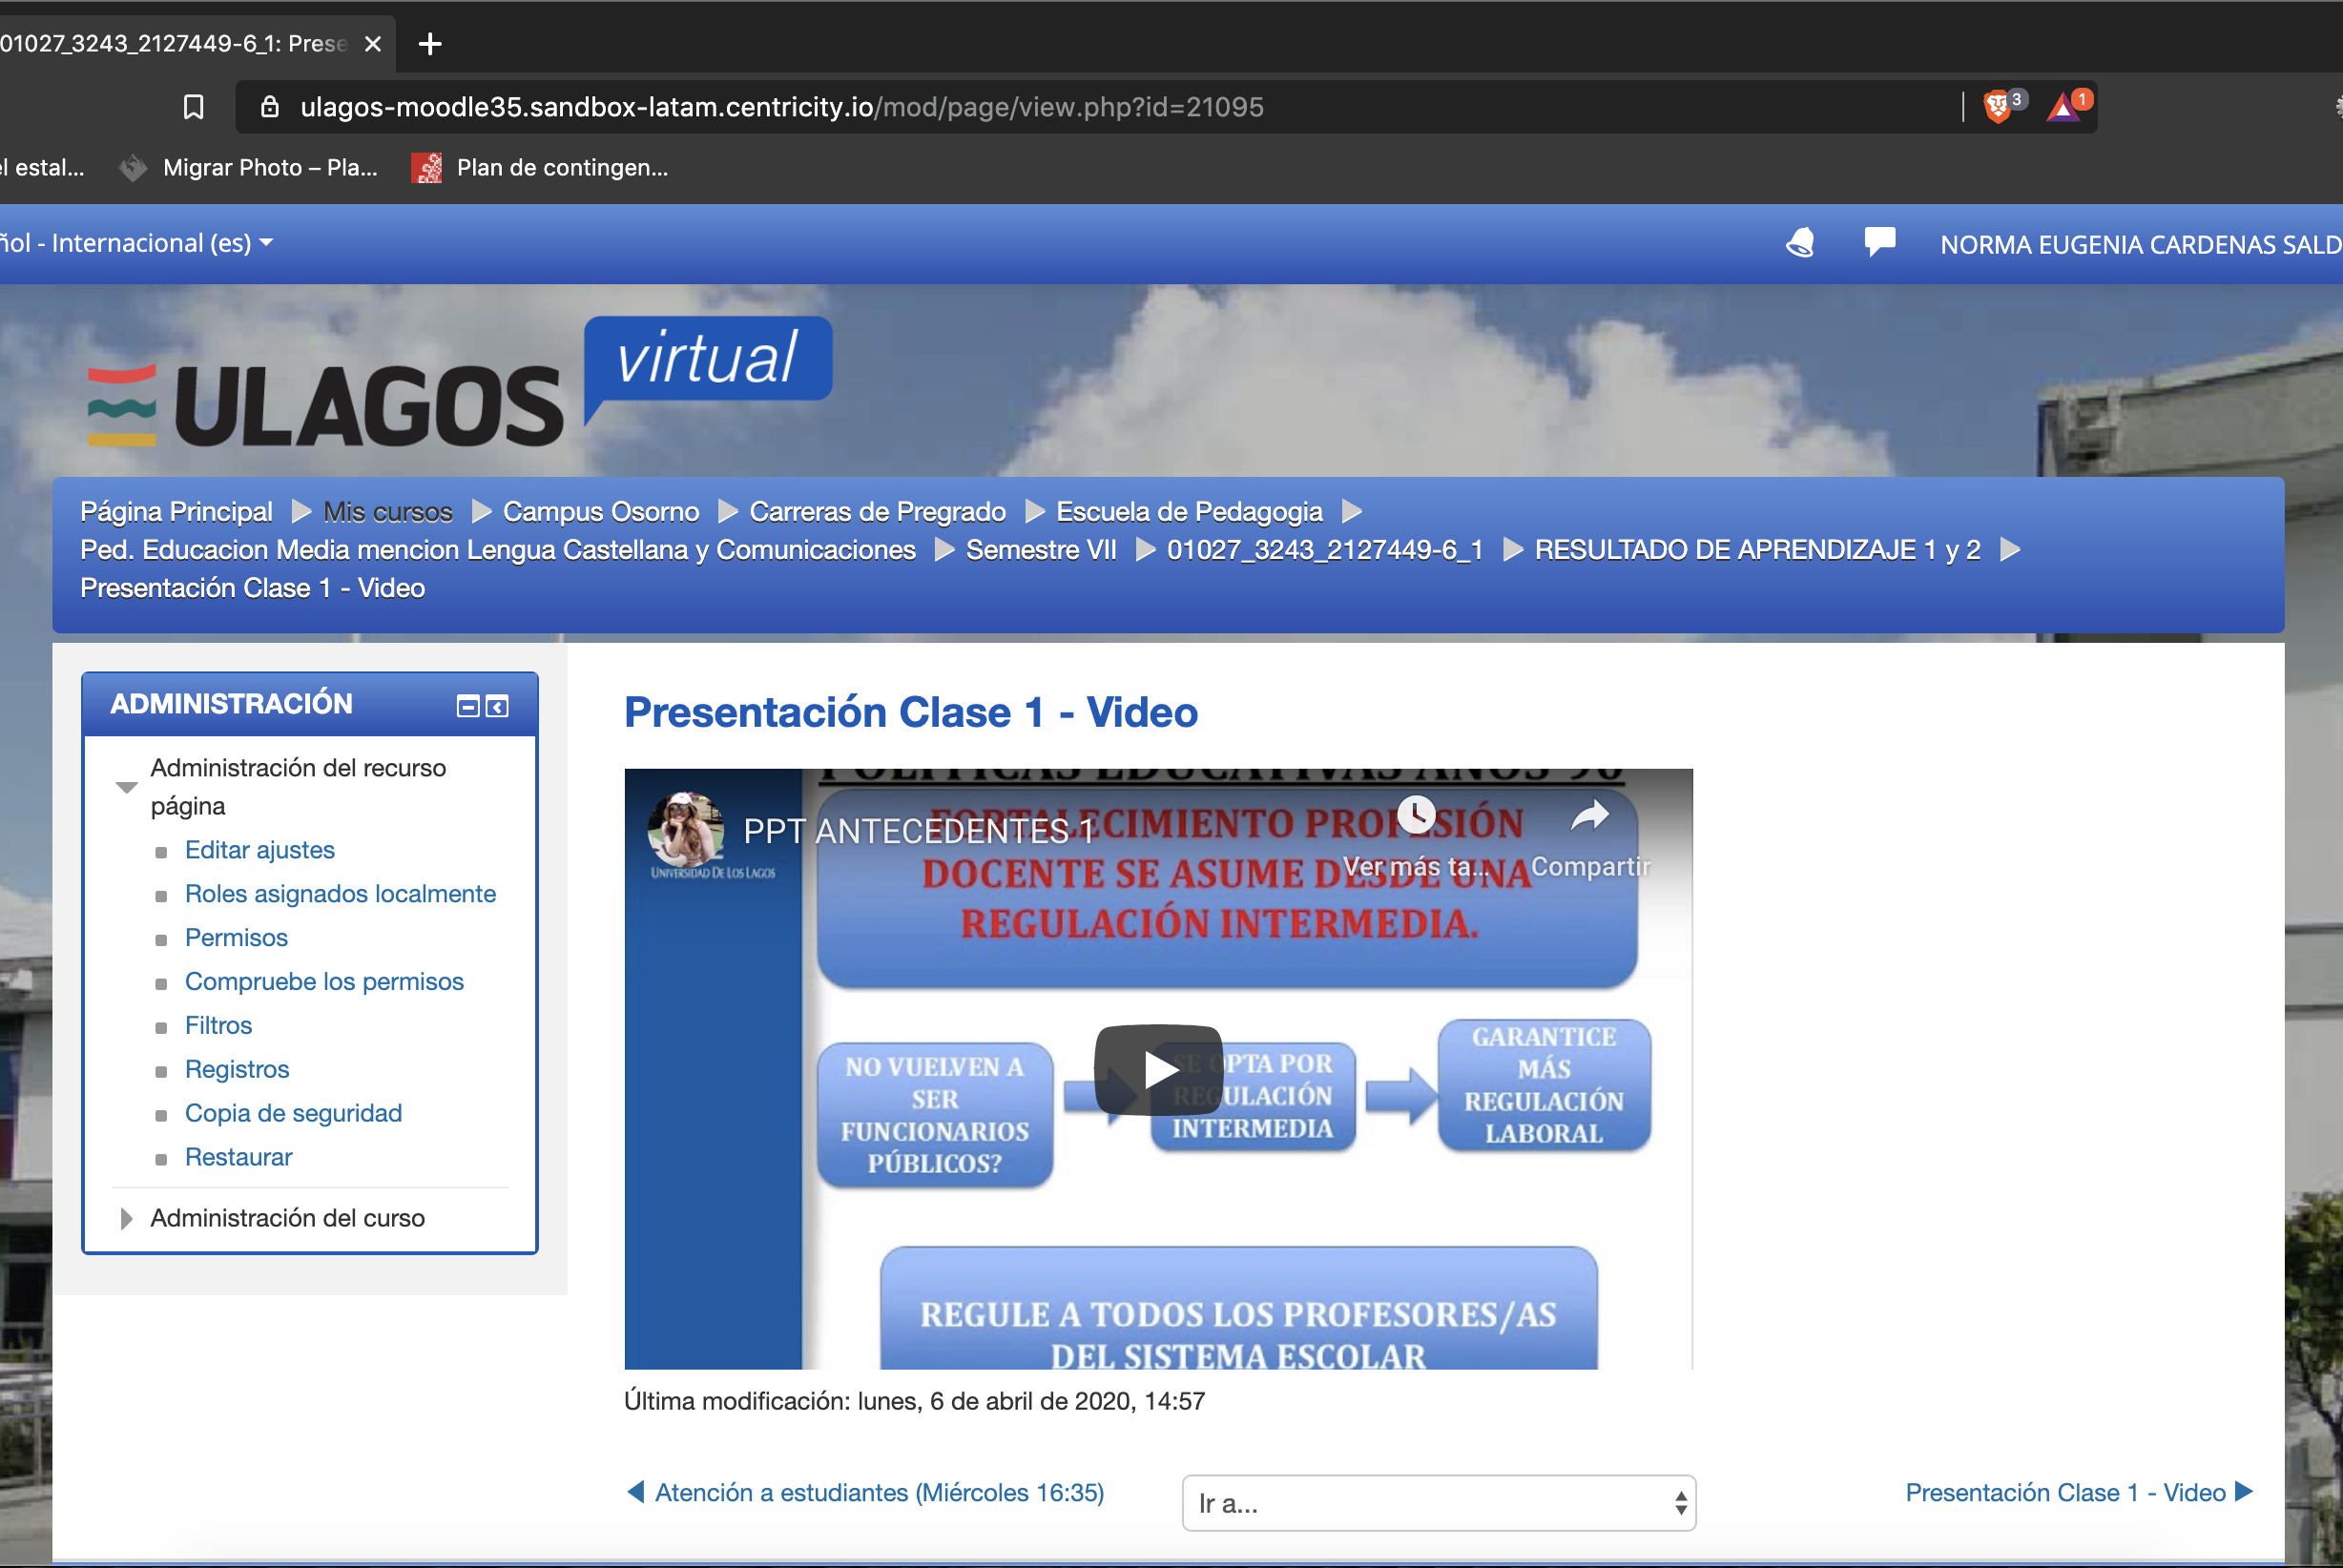
Task: Go to previous activity Atención a estudiantes
Action: [865, 1493]
